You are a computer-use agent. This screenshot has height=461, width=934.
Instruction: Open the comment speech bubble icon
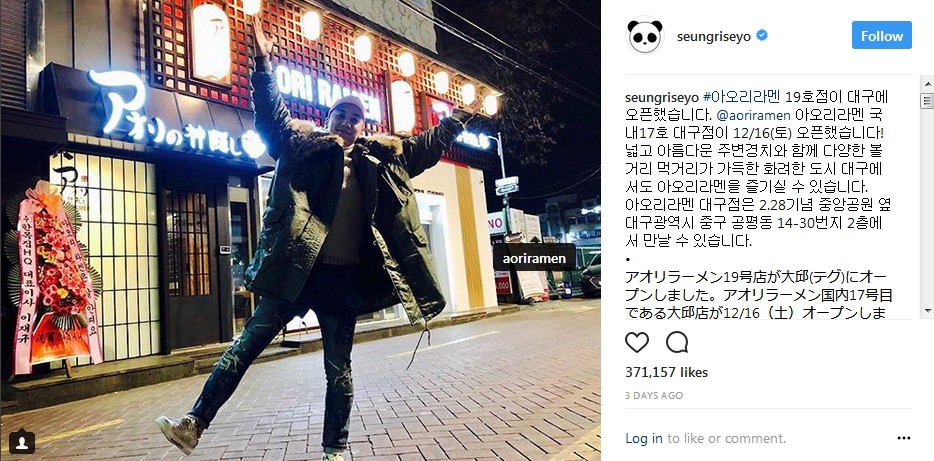pyautogui.click(x=677, y=342)
